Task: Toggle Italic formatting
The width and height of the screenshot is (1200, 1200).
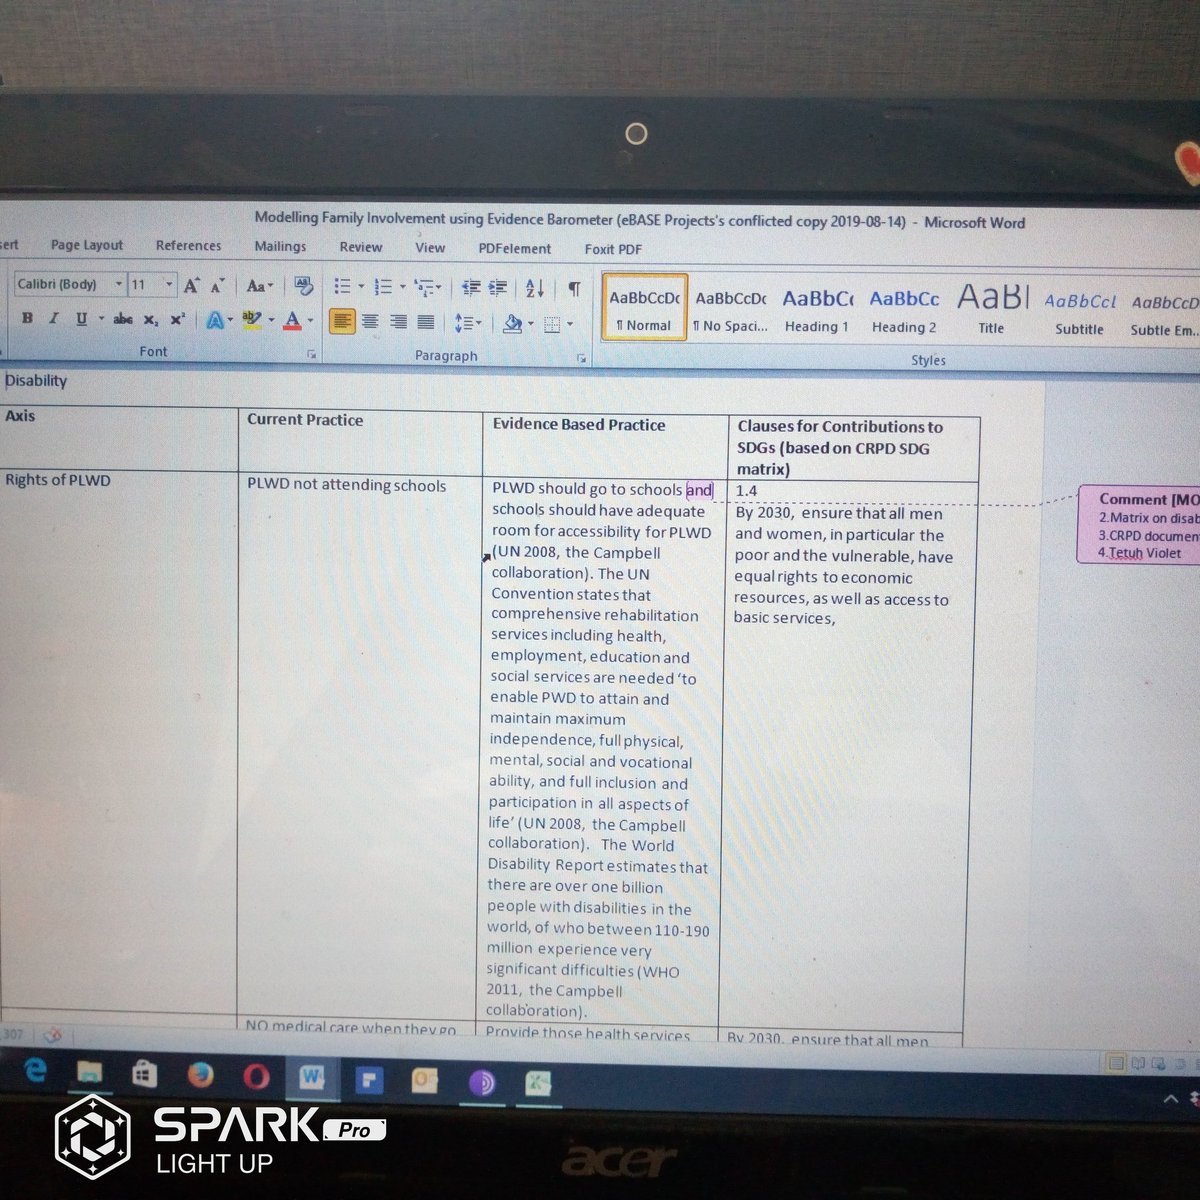Action: coord(53,318)
